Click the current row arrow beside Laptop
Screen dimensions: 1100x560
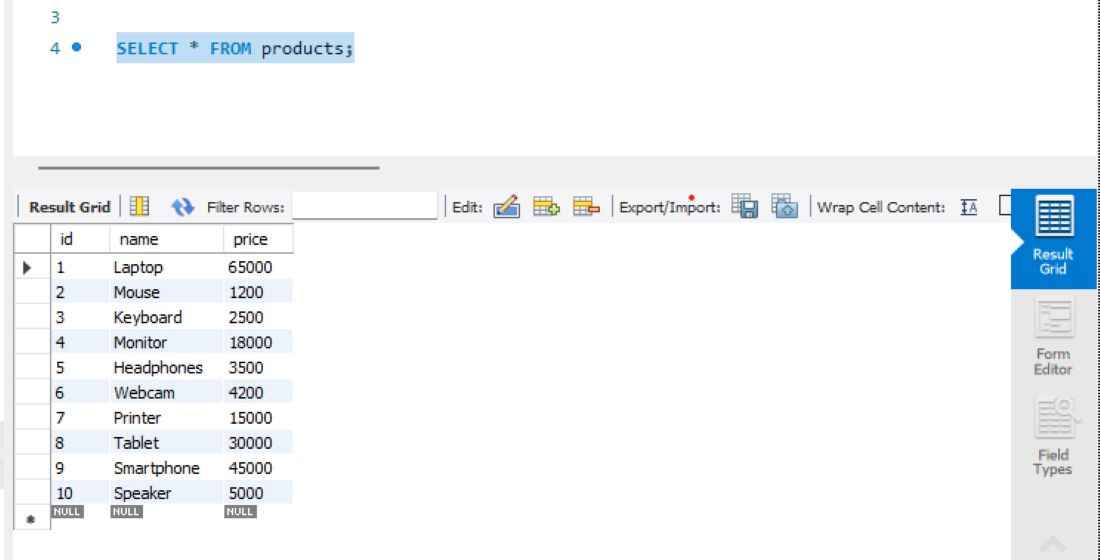pyautogui.click(x=28, y=267)
